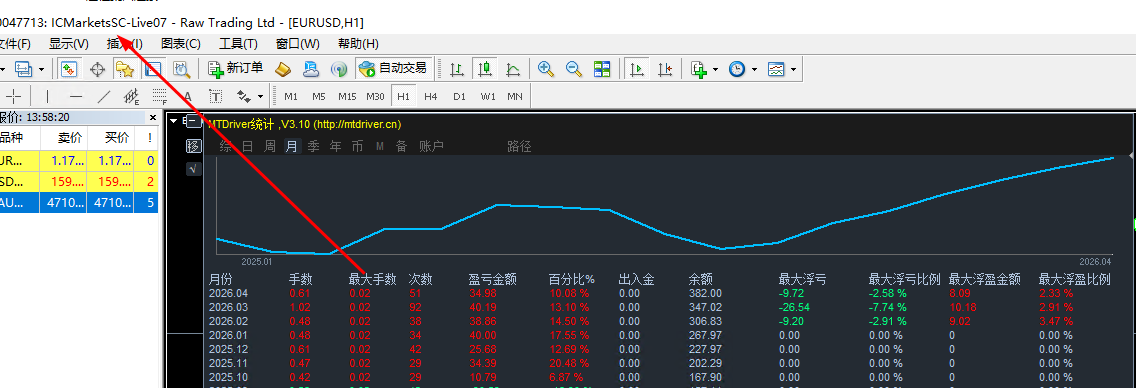1136x388 pixels.
Task: Select the zoom in magnifier icon
Action: click(x=546, y=69)
